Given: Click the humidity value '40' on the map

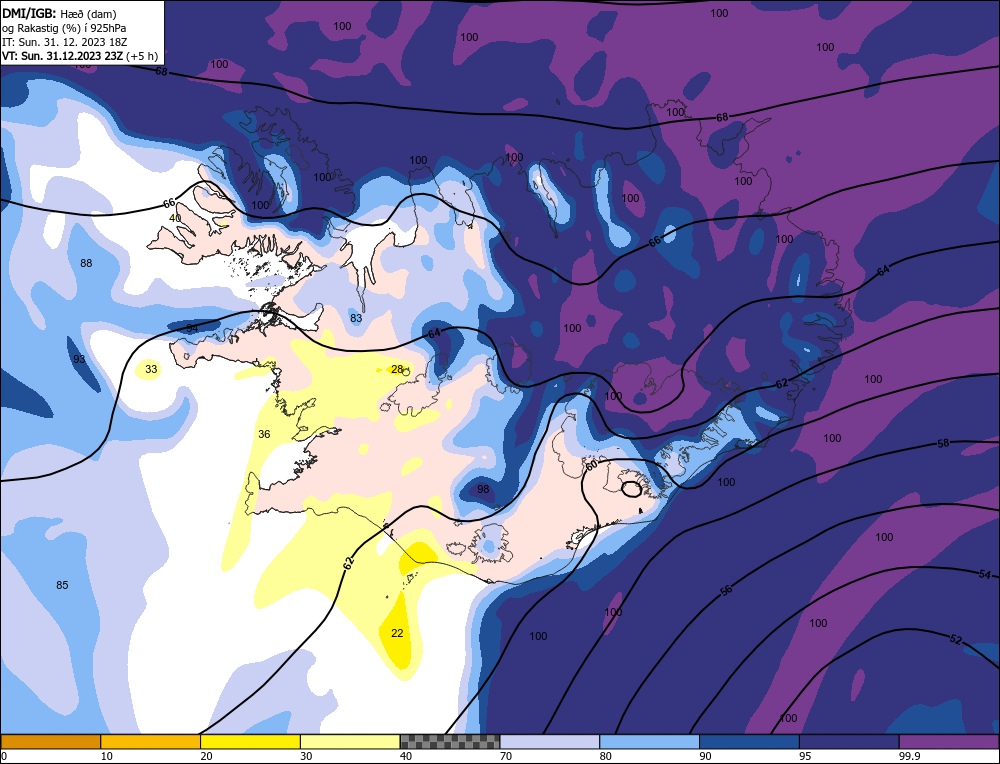Looking at the screenshot, I should [x=175, y=218].
